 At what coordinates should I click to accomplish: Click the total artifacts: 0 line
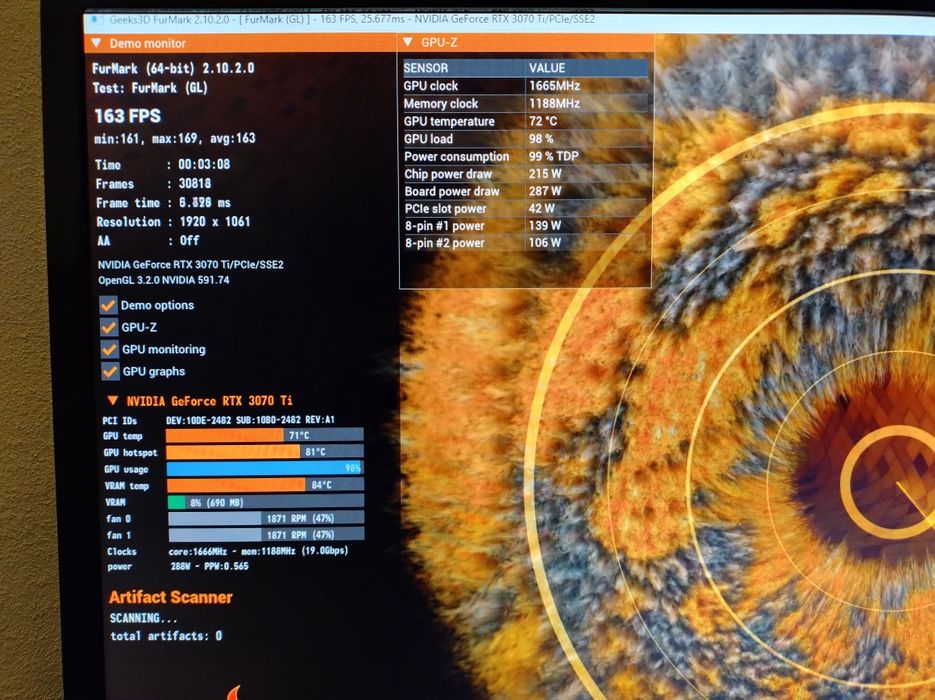point(166,636)
